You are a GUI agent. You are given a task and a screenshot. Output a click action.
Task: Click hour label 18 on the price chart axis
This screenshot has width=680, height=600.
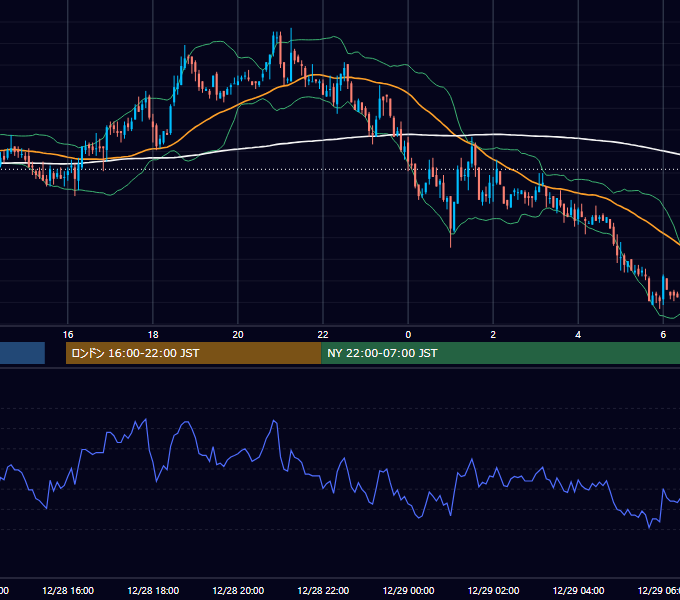coord(153,335)
